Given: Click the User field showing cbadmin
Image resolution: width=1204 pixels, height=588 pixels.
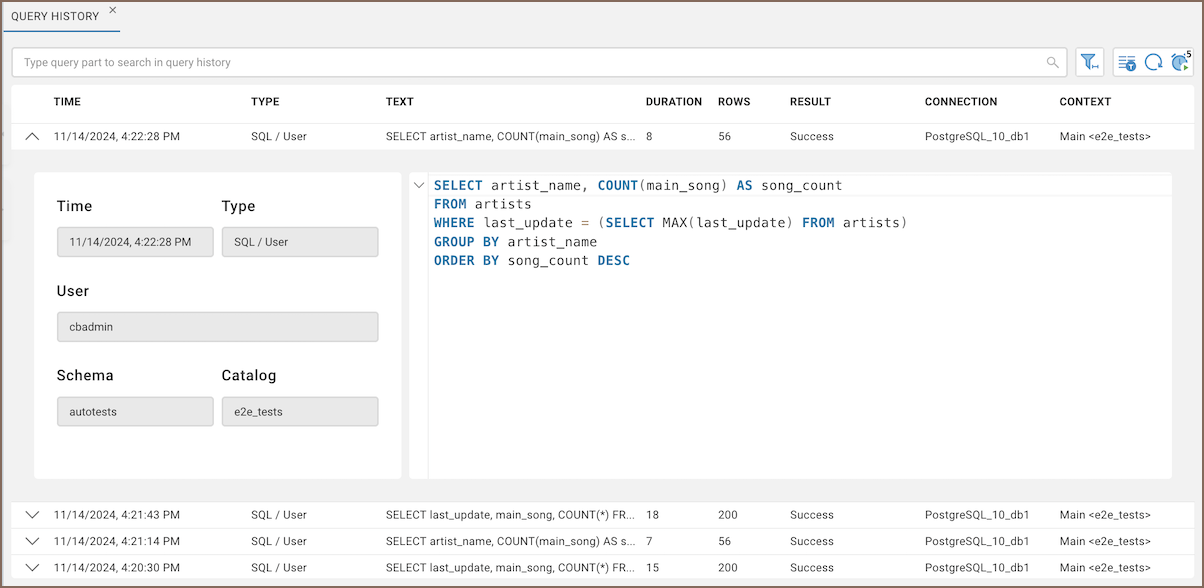Looking at the screenshot, I should 217,327.
